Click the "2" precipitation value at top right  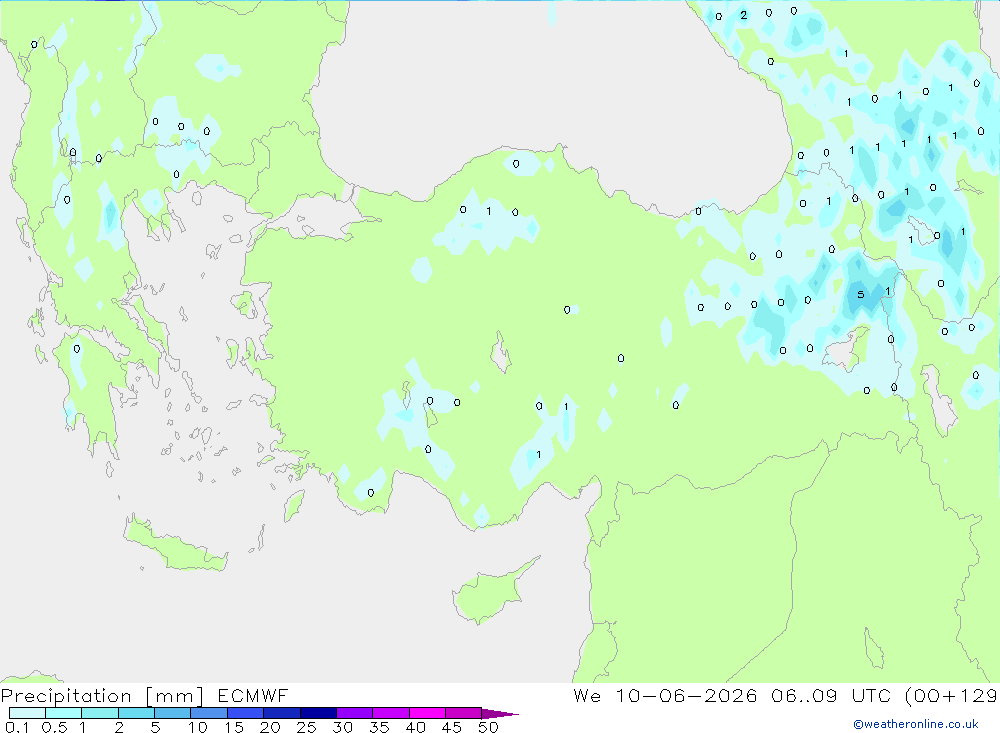[744, 15]
